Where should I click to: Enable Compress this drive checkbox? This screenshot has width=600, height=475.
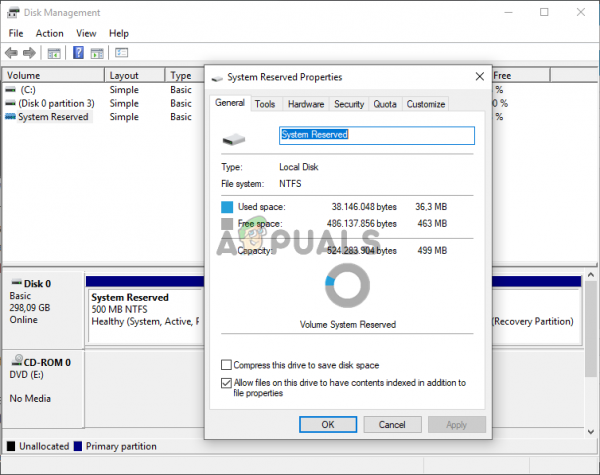pos(226,365)
